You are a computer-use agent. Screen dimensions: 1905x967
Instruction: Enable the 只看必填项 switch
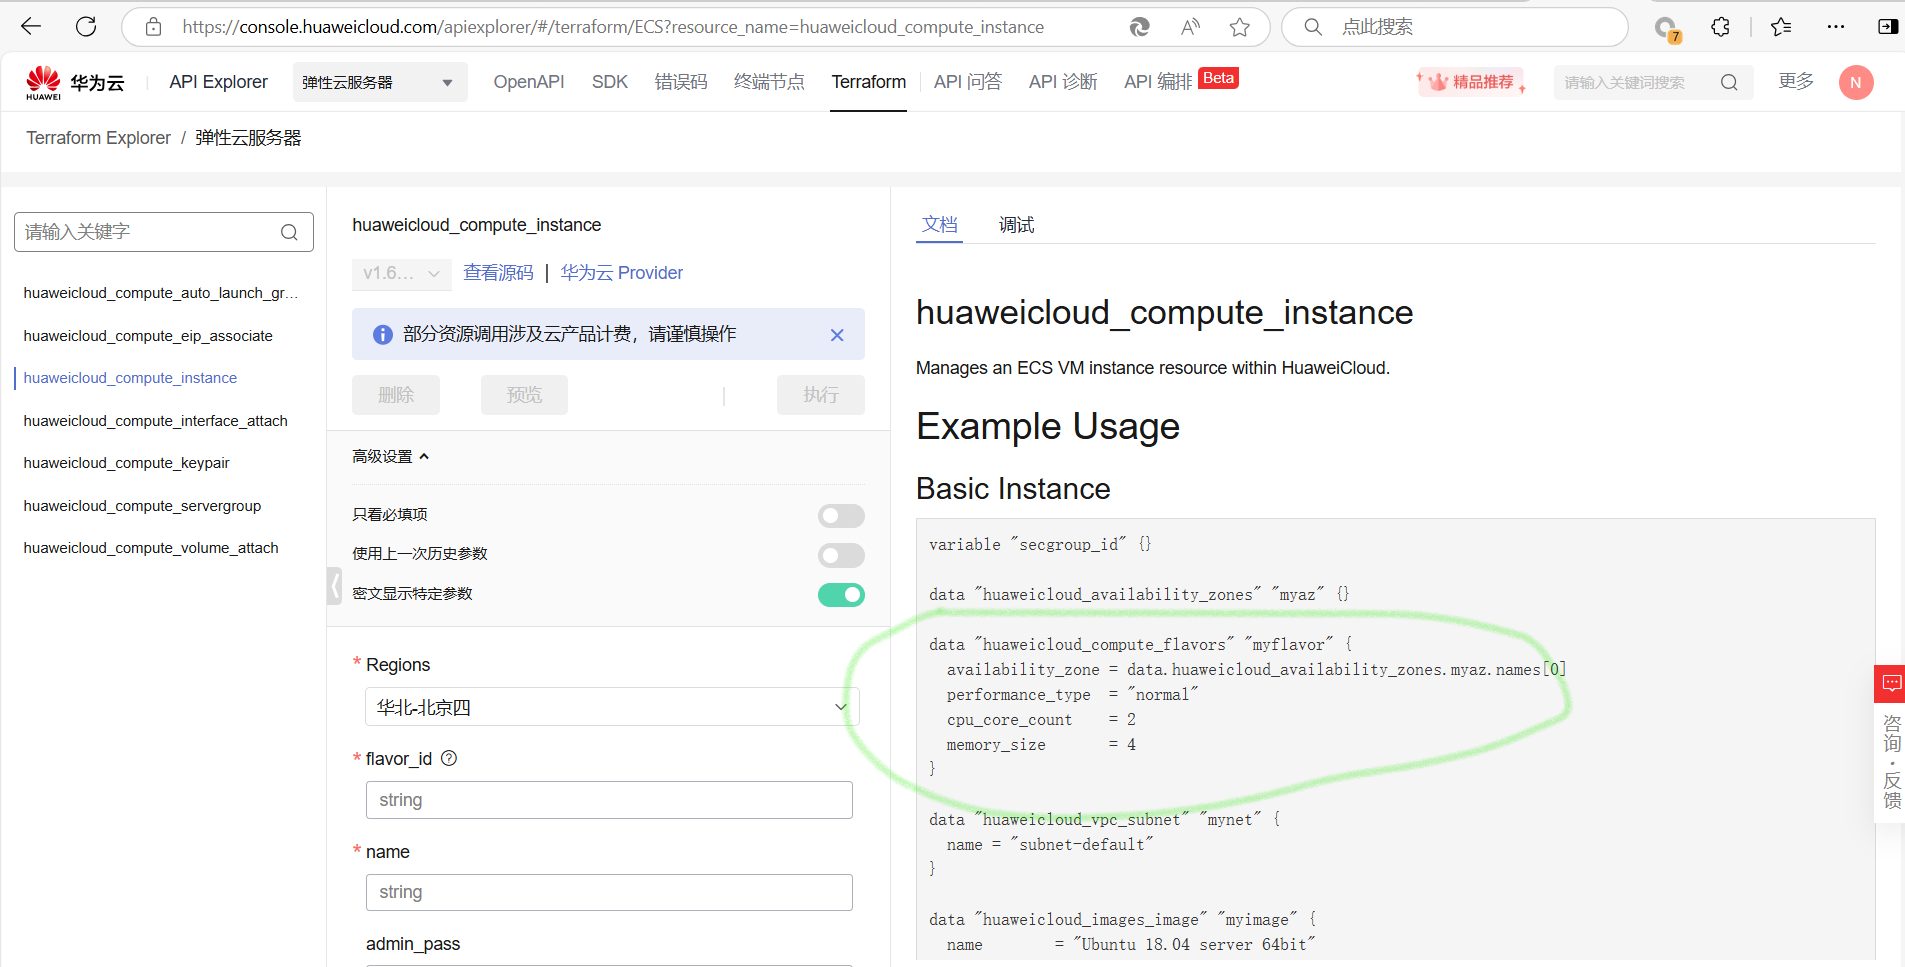point(841,515)
